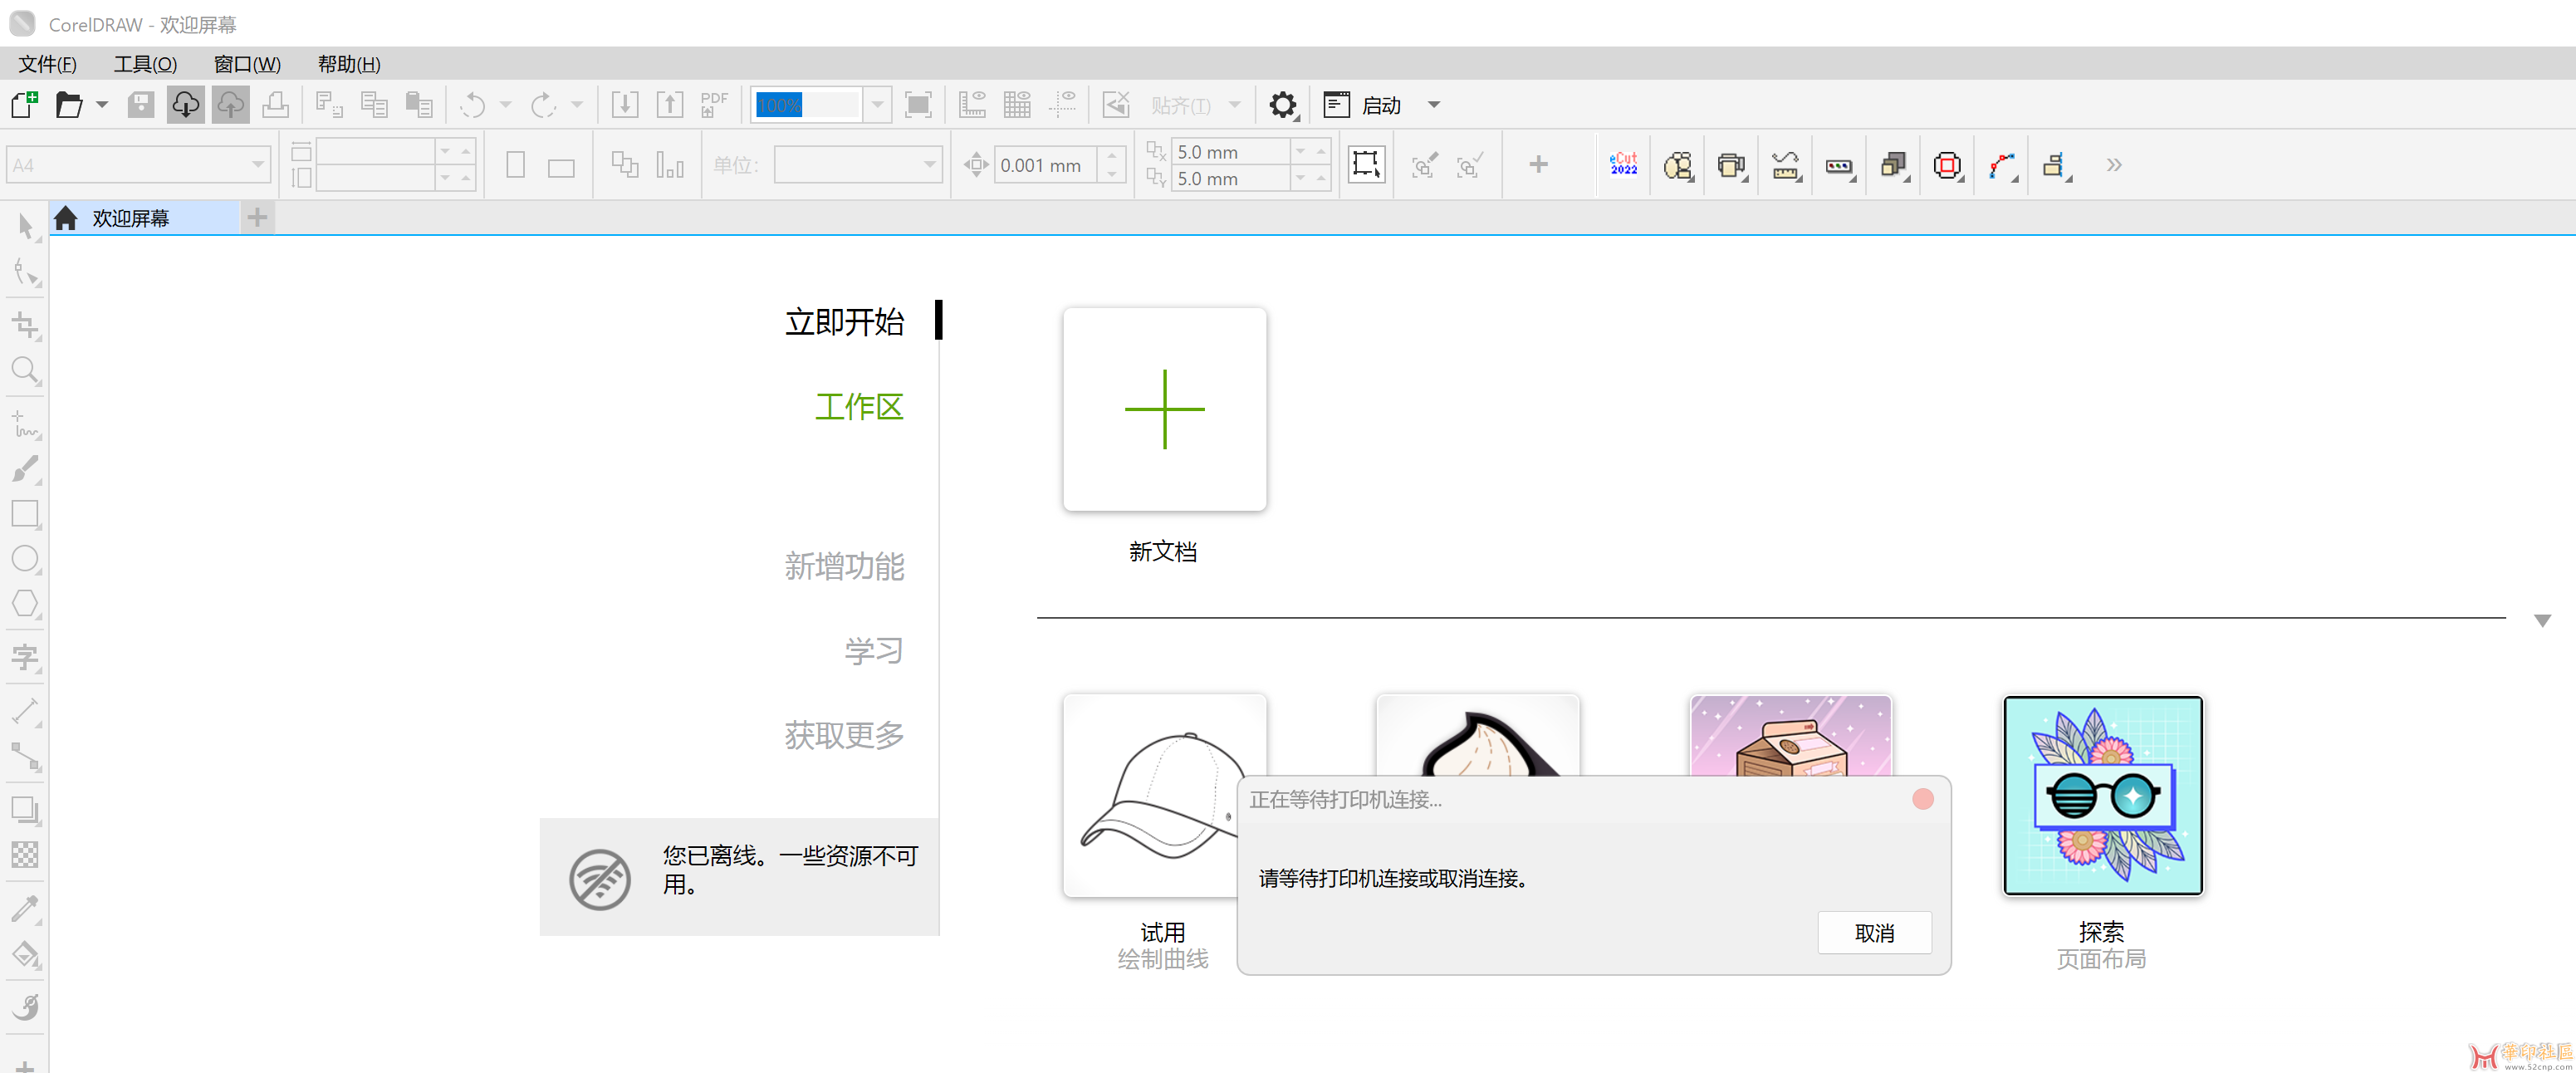Click the Print icon in toolbar
This screenshot has width=2576, height=1073.
pos(275,104)
